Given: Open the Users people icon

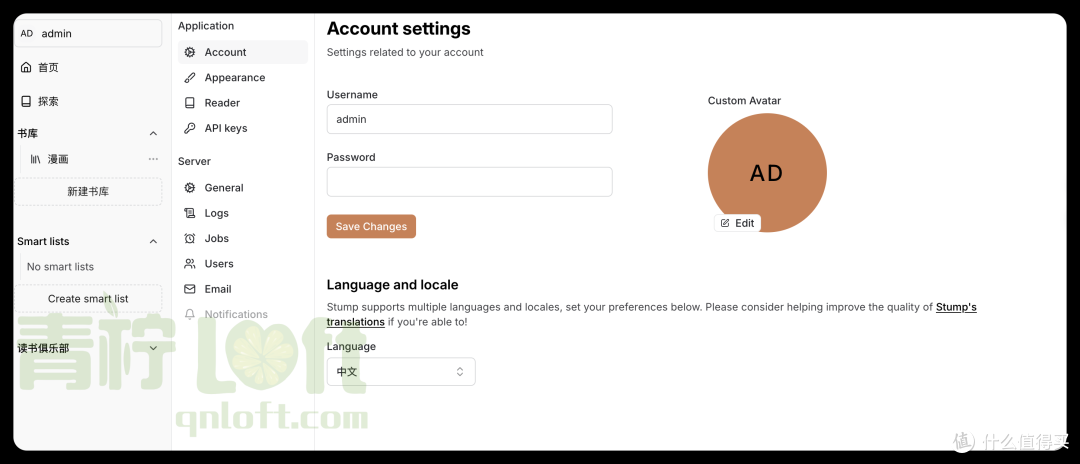Looking at the screenshot, I should click(x=189, y=264).
